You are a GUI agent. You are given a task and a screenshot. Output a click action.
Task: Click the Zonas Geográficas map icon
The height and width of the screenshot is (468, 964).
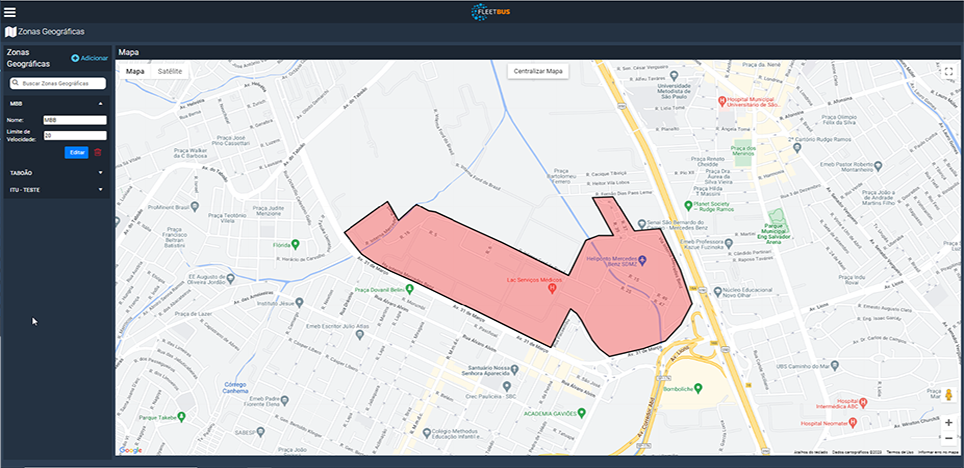10,32
